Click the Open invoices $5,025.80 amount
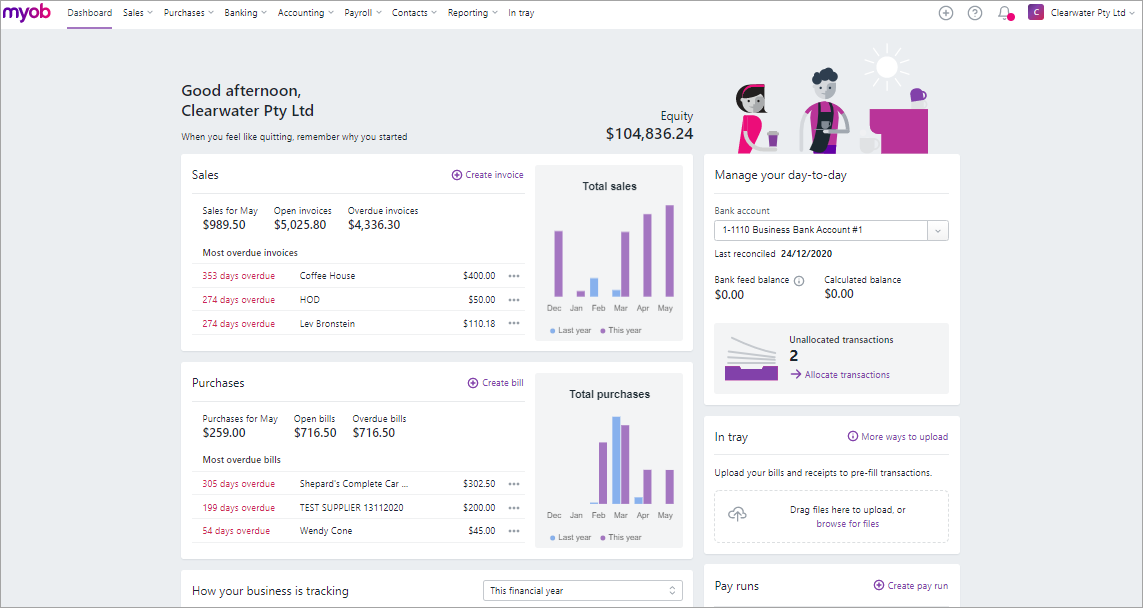The height and width of the screenshot is (608, 1143). tap(300, 225)
